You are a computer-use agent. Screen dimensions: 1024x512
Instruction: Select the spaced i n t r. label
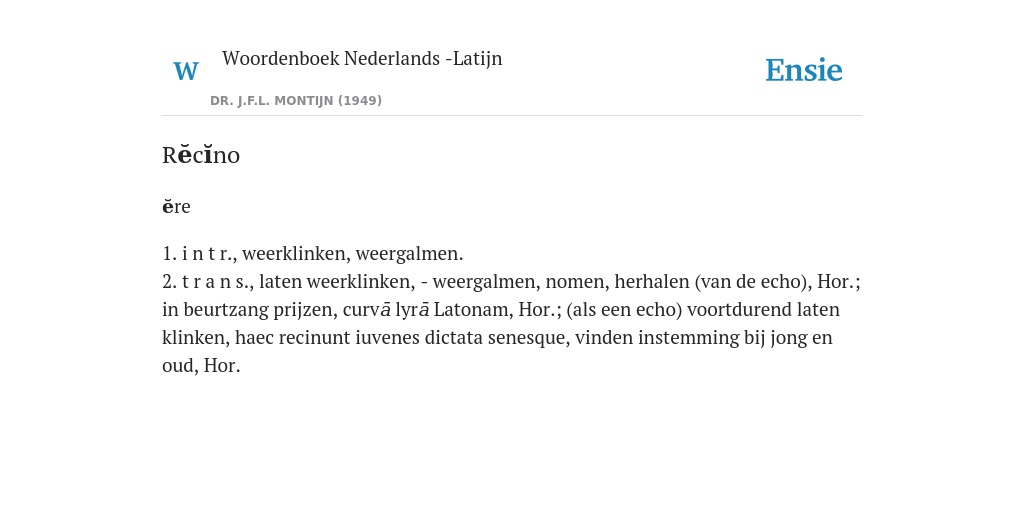[209, 253]
